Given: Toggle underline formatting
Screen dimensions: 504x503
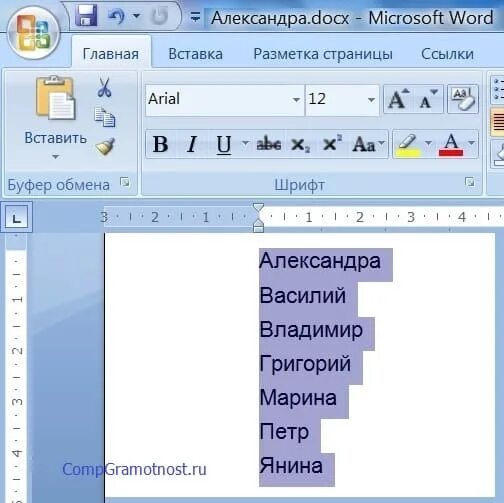Looking at the screenshot, I should coord(224,144).
